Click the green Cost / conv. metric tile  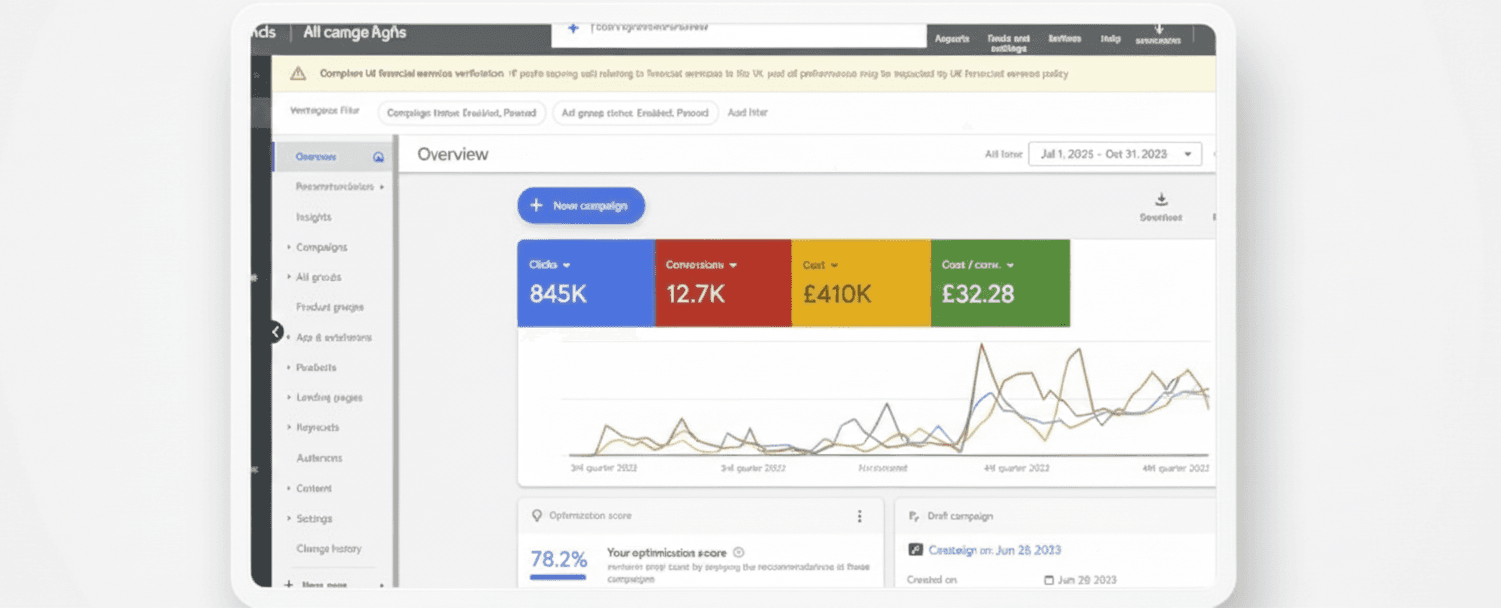999,283
